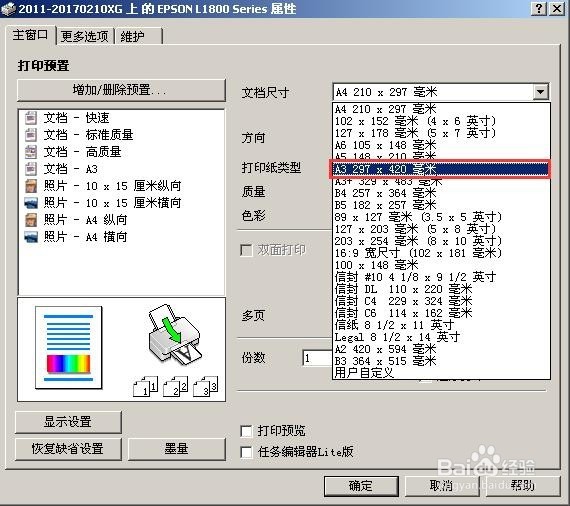This screenshot has height=506, width=570.
Task: Select A2 420 x 594 毫米 size
Action: [x=441, y=349]
